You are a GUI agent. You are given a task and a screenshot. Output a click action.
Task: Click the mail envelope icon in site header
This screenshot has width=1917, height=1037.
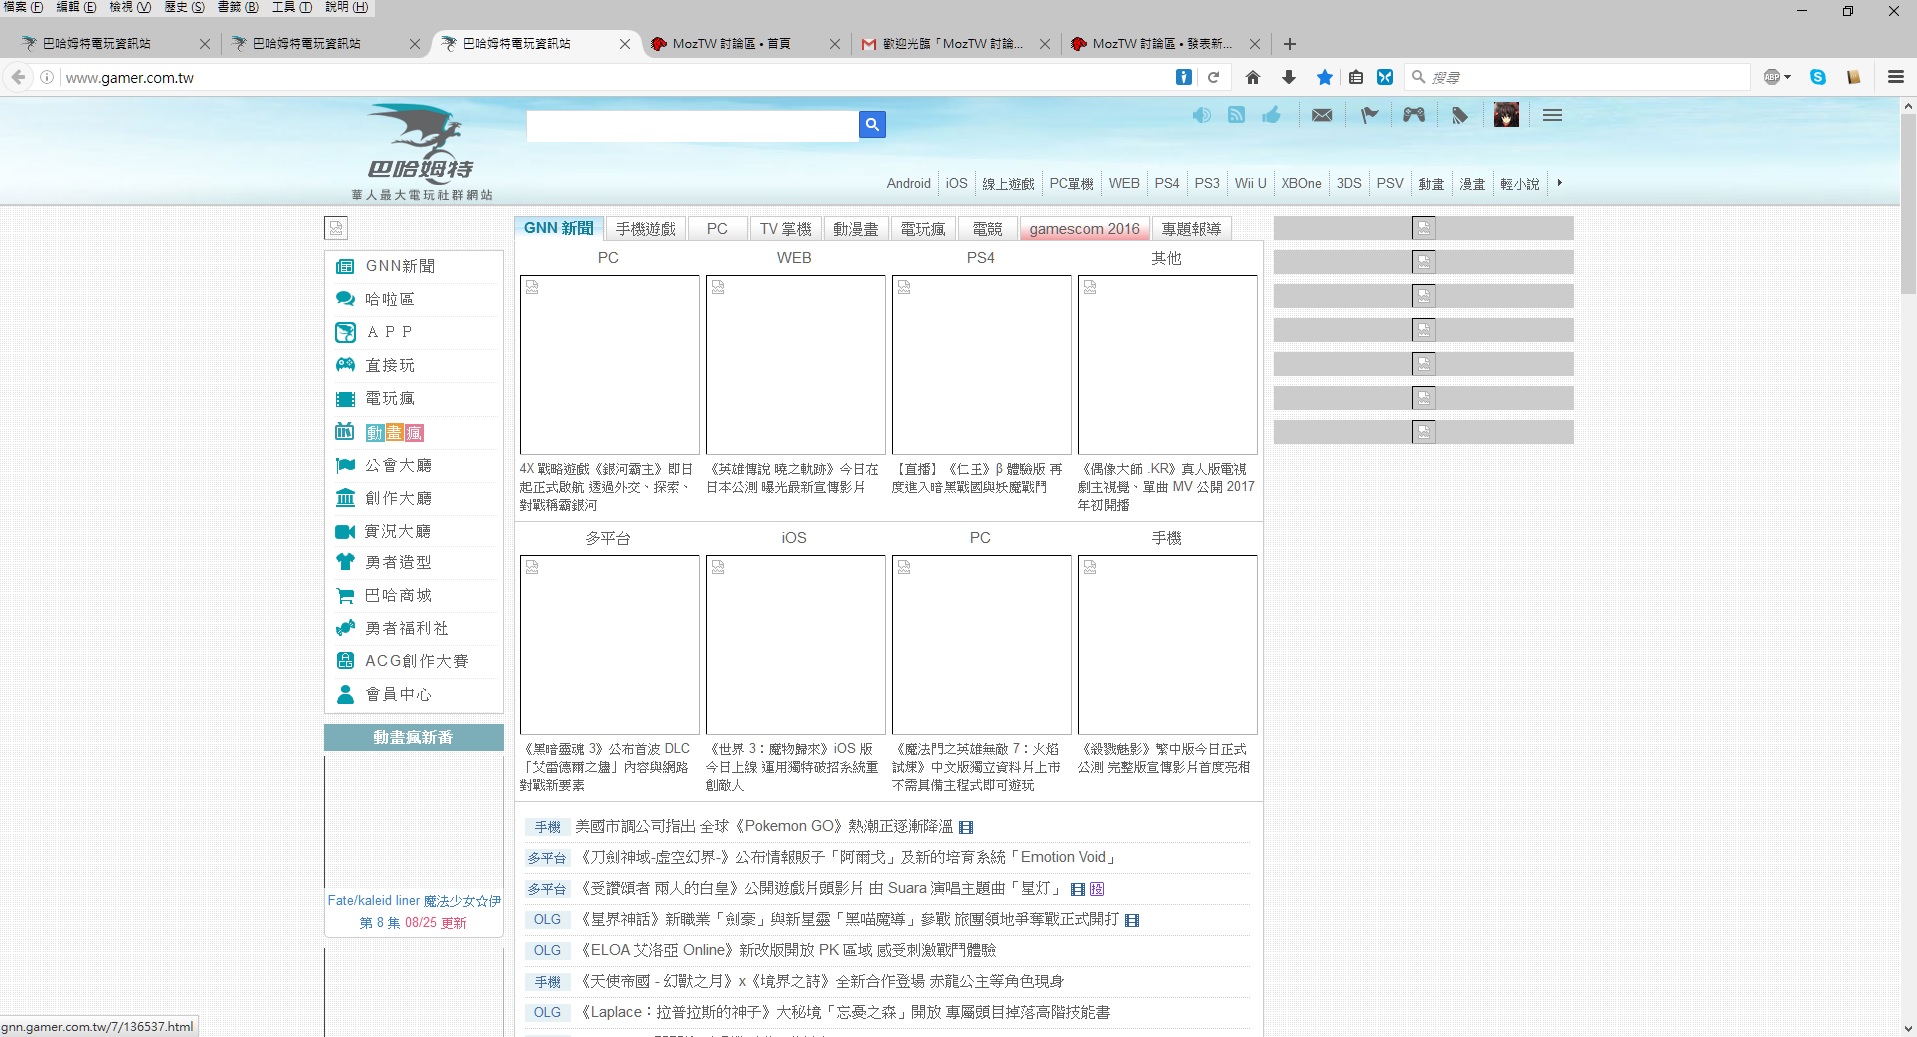pyautogui.click(x=1321, y=116)
